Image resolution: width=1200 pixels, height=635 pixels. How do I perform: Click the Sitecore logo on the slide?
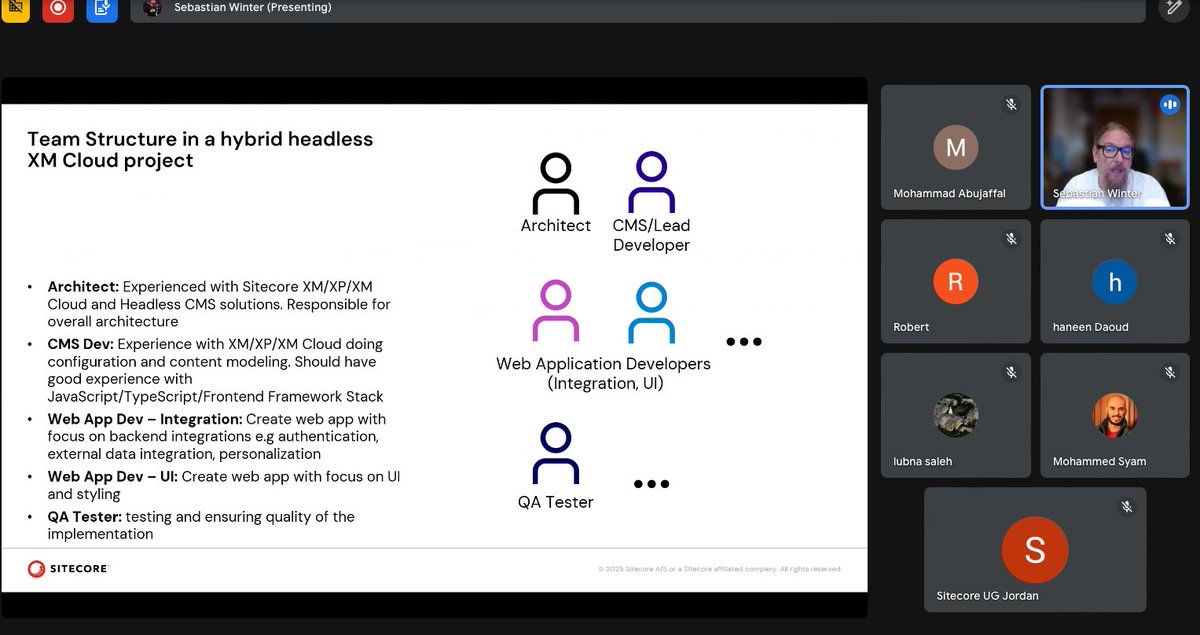[68, 569]
